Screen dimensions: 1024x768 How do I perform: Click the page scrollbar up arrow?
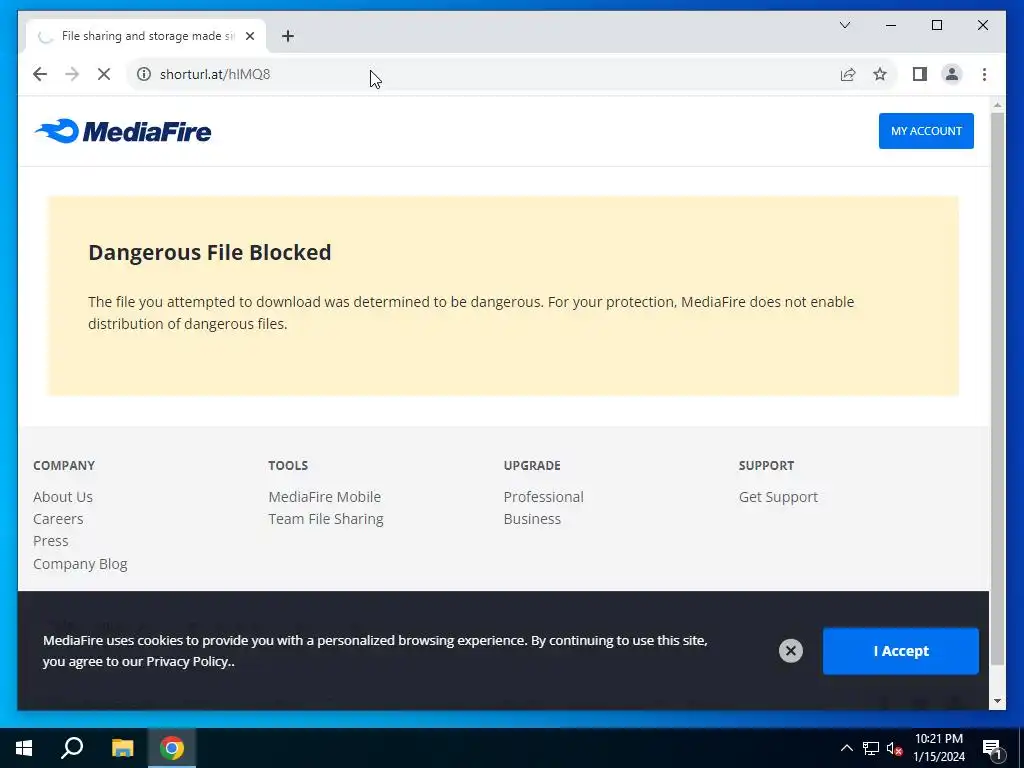coord(997,105)
